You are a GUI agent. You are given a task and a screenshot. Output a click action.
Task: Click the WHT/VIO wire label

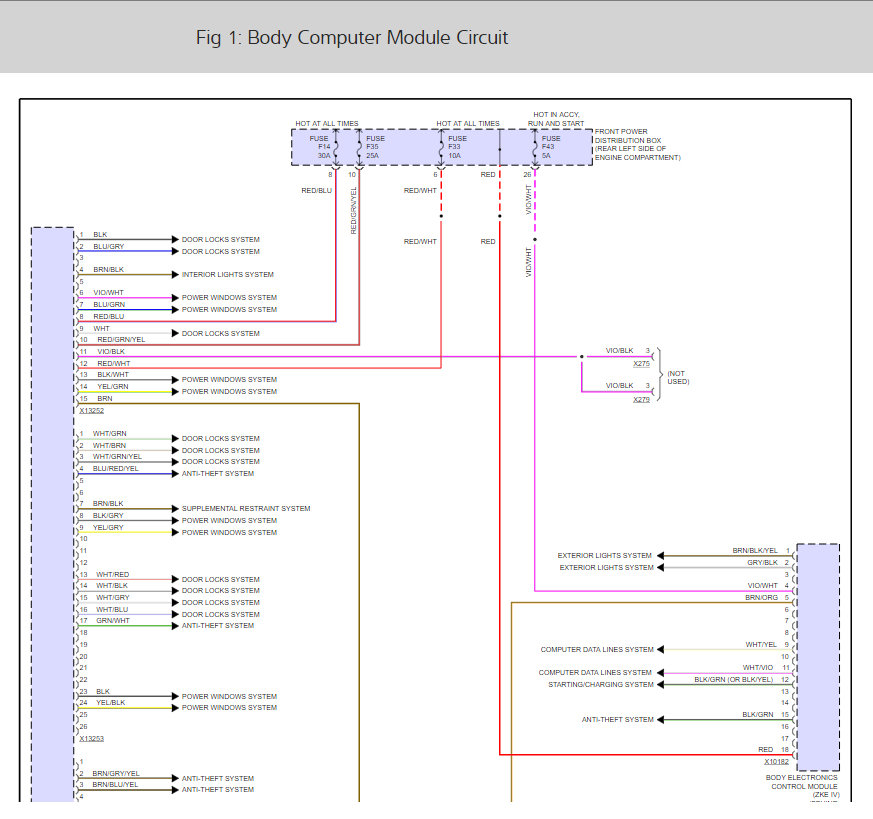pyautogui.click(x=758, y=668)
